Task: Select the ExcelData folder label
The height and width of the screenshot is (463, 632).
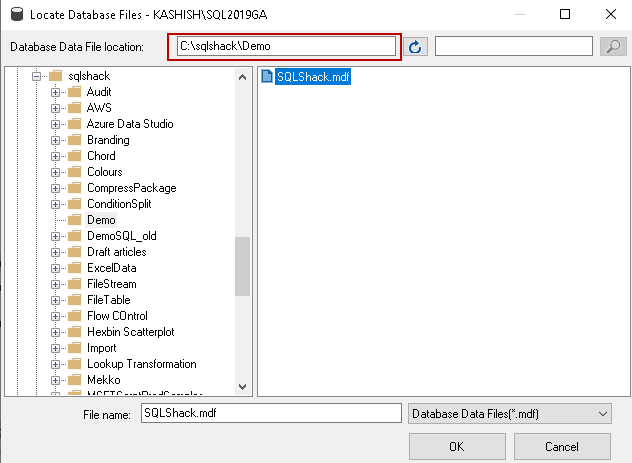Action: pyautogui.click(x=112, y=268)
